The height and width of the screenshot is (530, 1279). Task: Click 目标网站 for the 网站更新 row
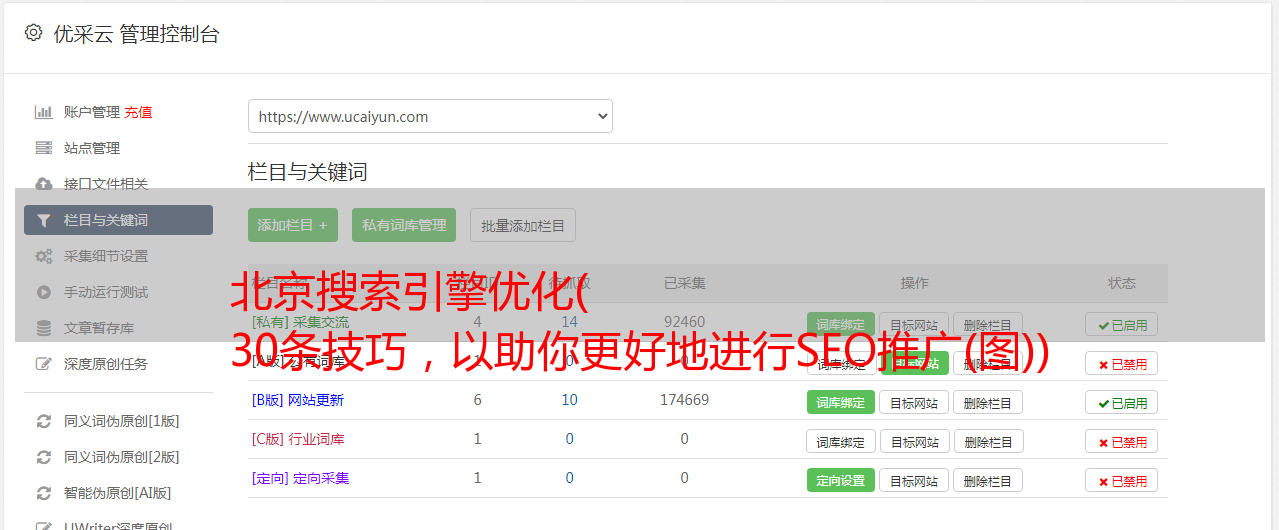(x=914, y=402)
